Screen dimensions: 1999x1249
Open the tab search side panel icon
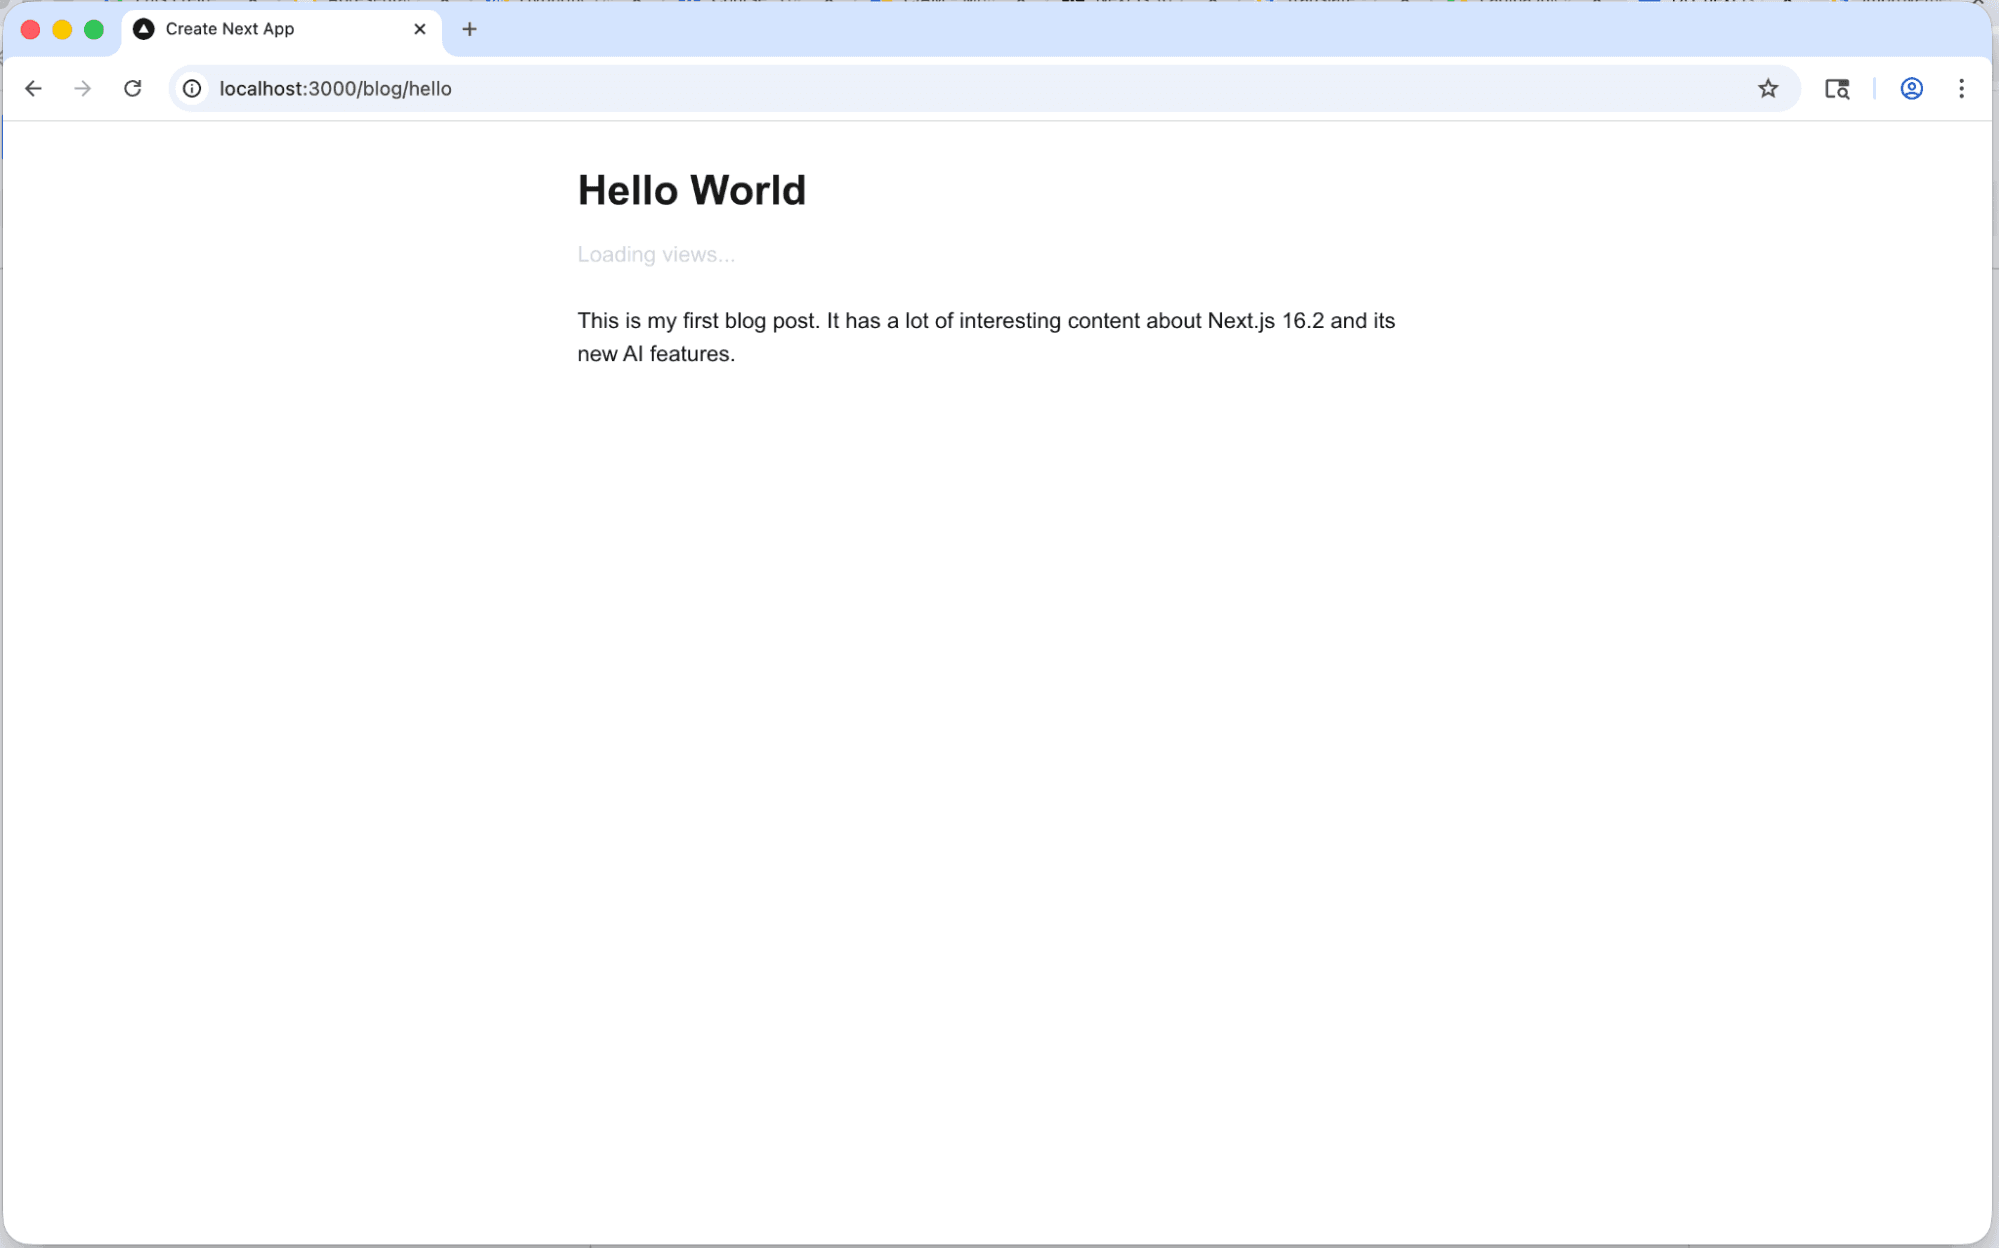[1836, 89]
